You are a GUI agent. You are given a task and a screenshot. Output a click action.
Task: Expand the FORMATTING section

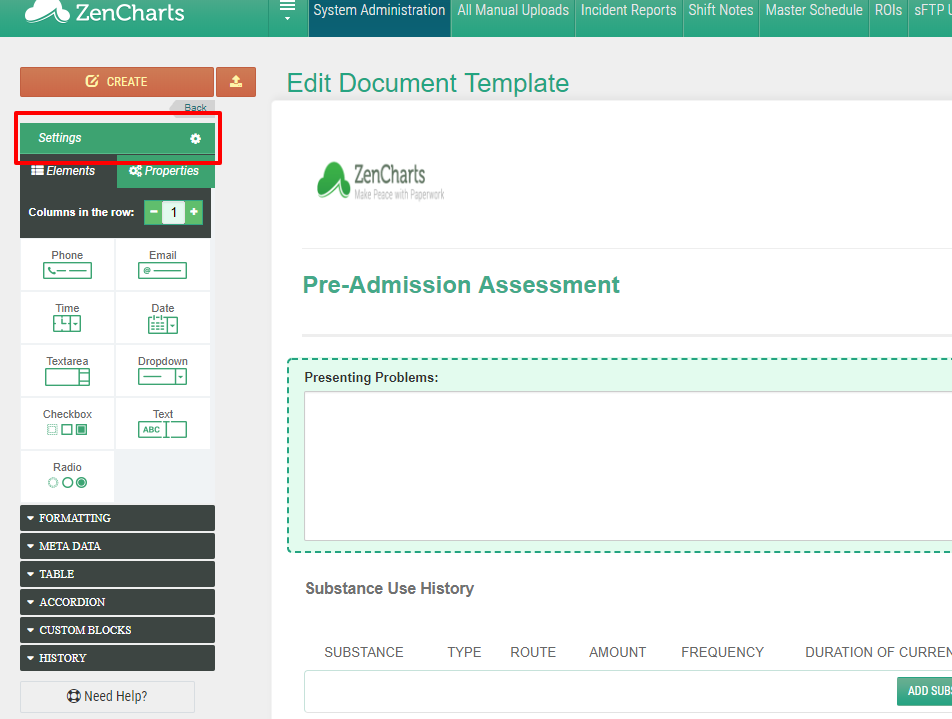tap(117, 518)
